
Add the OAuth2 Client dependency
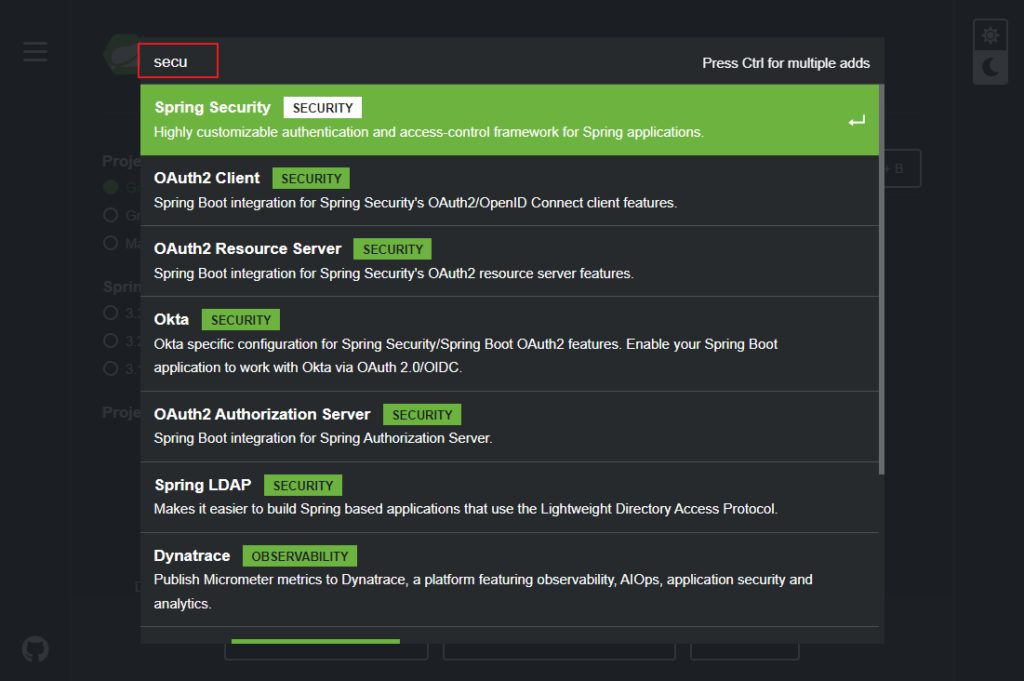509,190
